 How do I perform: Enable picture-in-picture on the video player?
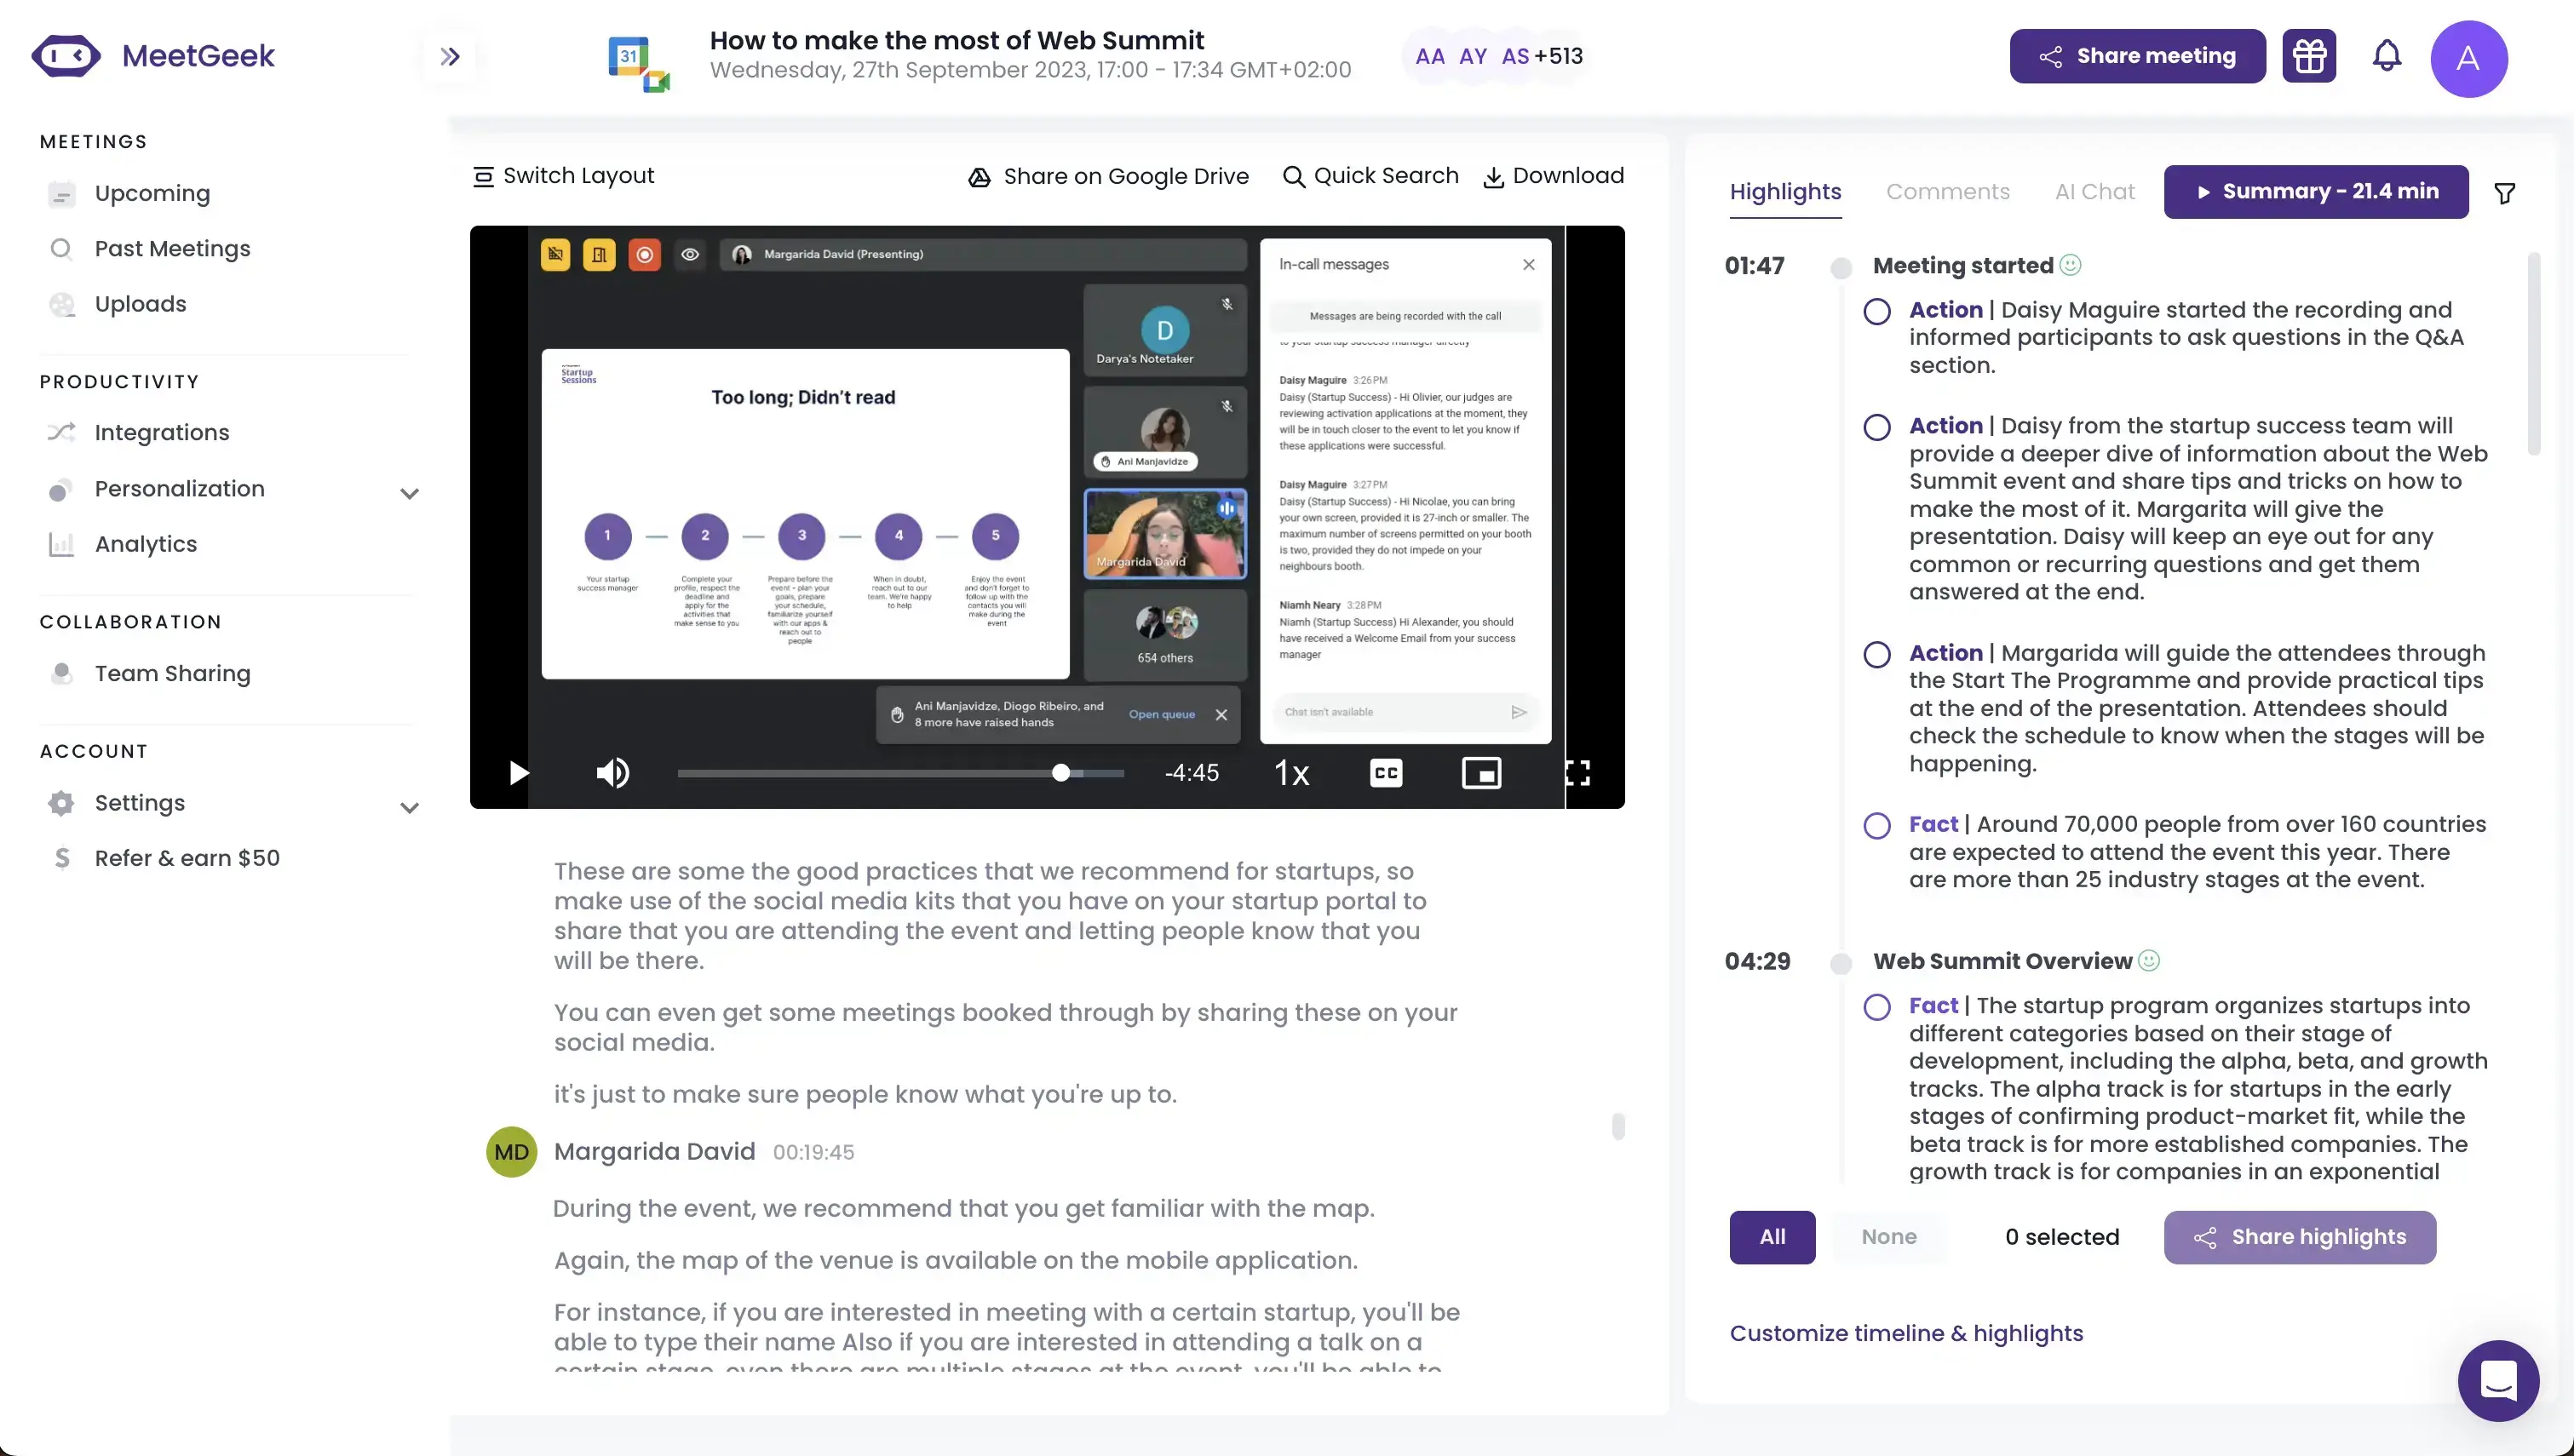point(1481,772)
